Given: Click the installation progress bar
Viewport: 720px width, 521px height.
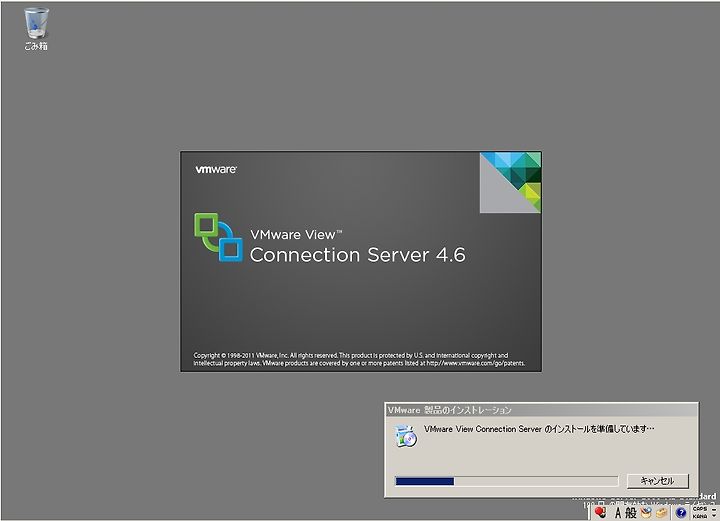Looking at the screenshot, I should click(x=506, y=481).
